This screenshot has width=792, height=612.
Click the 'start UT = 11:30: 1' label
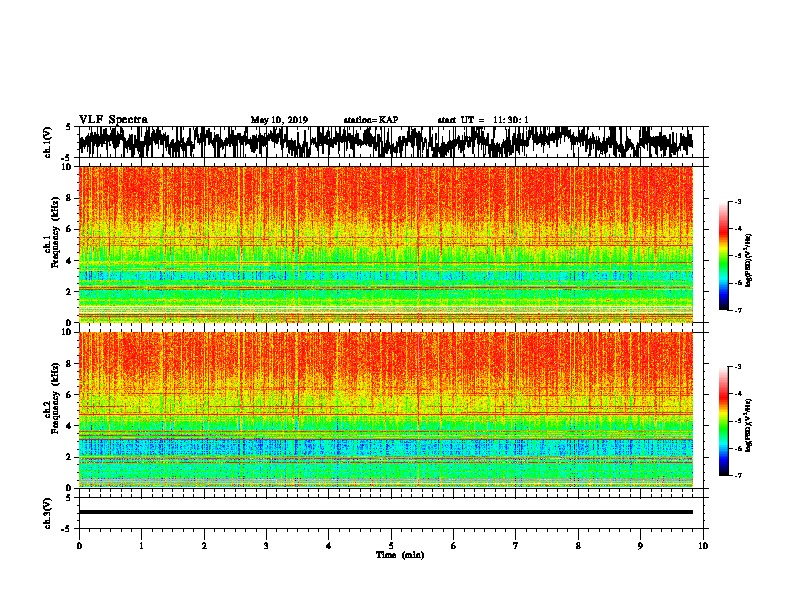pyautogui.click(x=483, y=120)
